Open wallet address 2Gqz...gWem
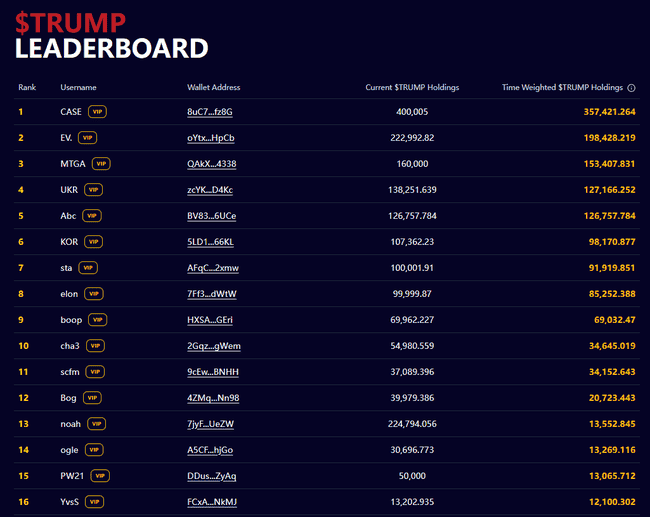 point(214,346)
